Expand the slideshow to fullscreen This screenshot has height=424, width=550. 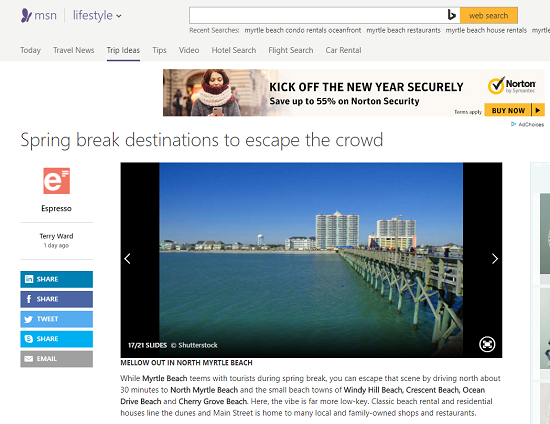coord(487,344)
